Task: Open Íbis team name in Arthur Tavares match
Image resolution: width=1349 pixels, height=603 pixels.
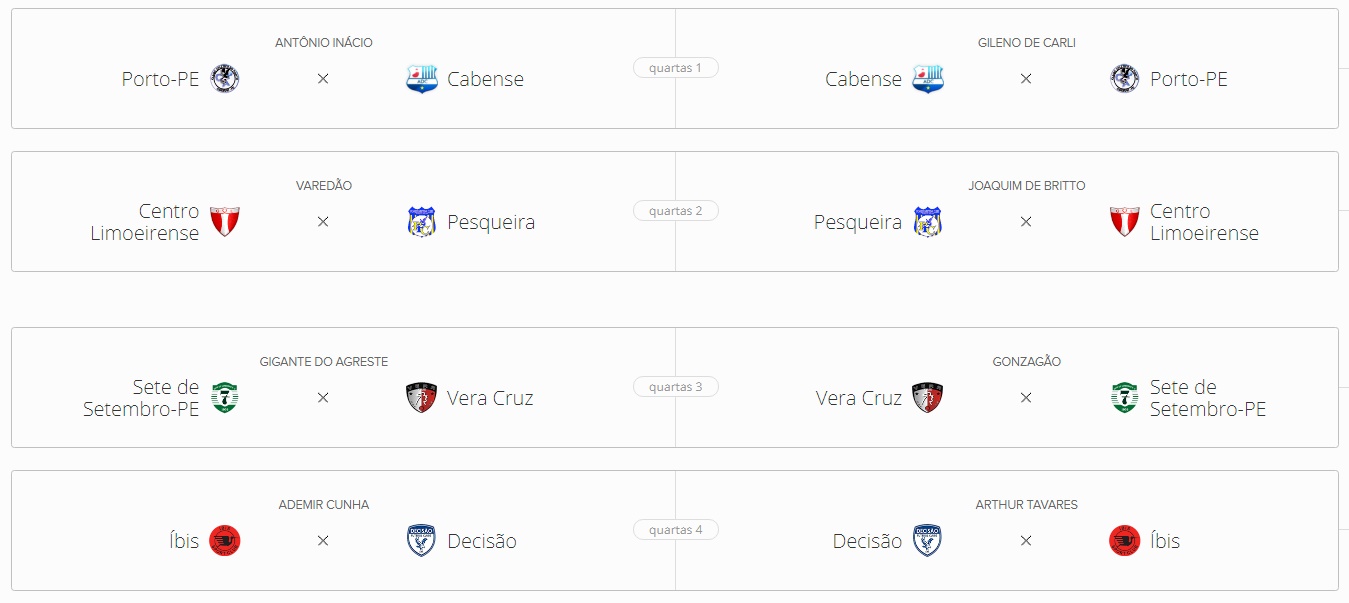Action: (x=1165, y=541)
